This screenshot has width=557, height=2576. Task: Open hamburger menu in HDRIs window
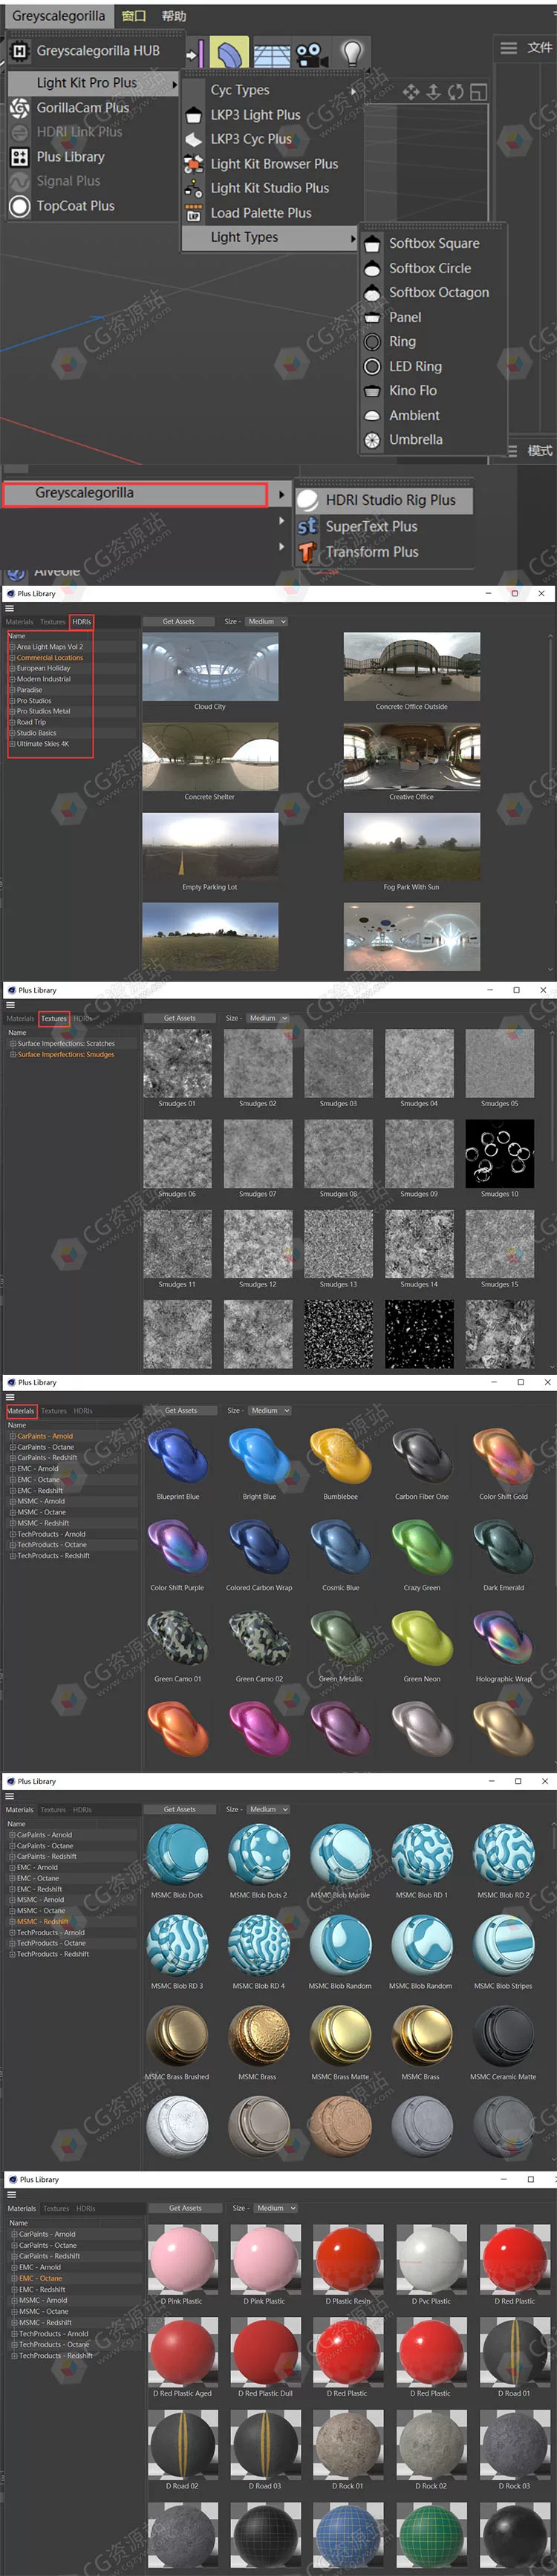click(9, 608)
